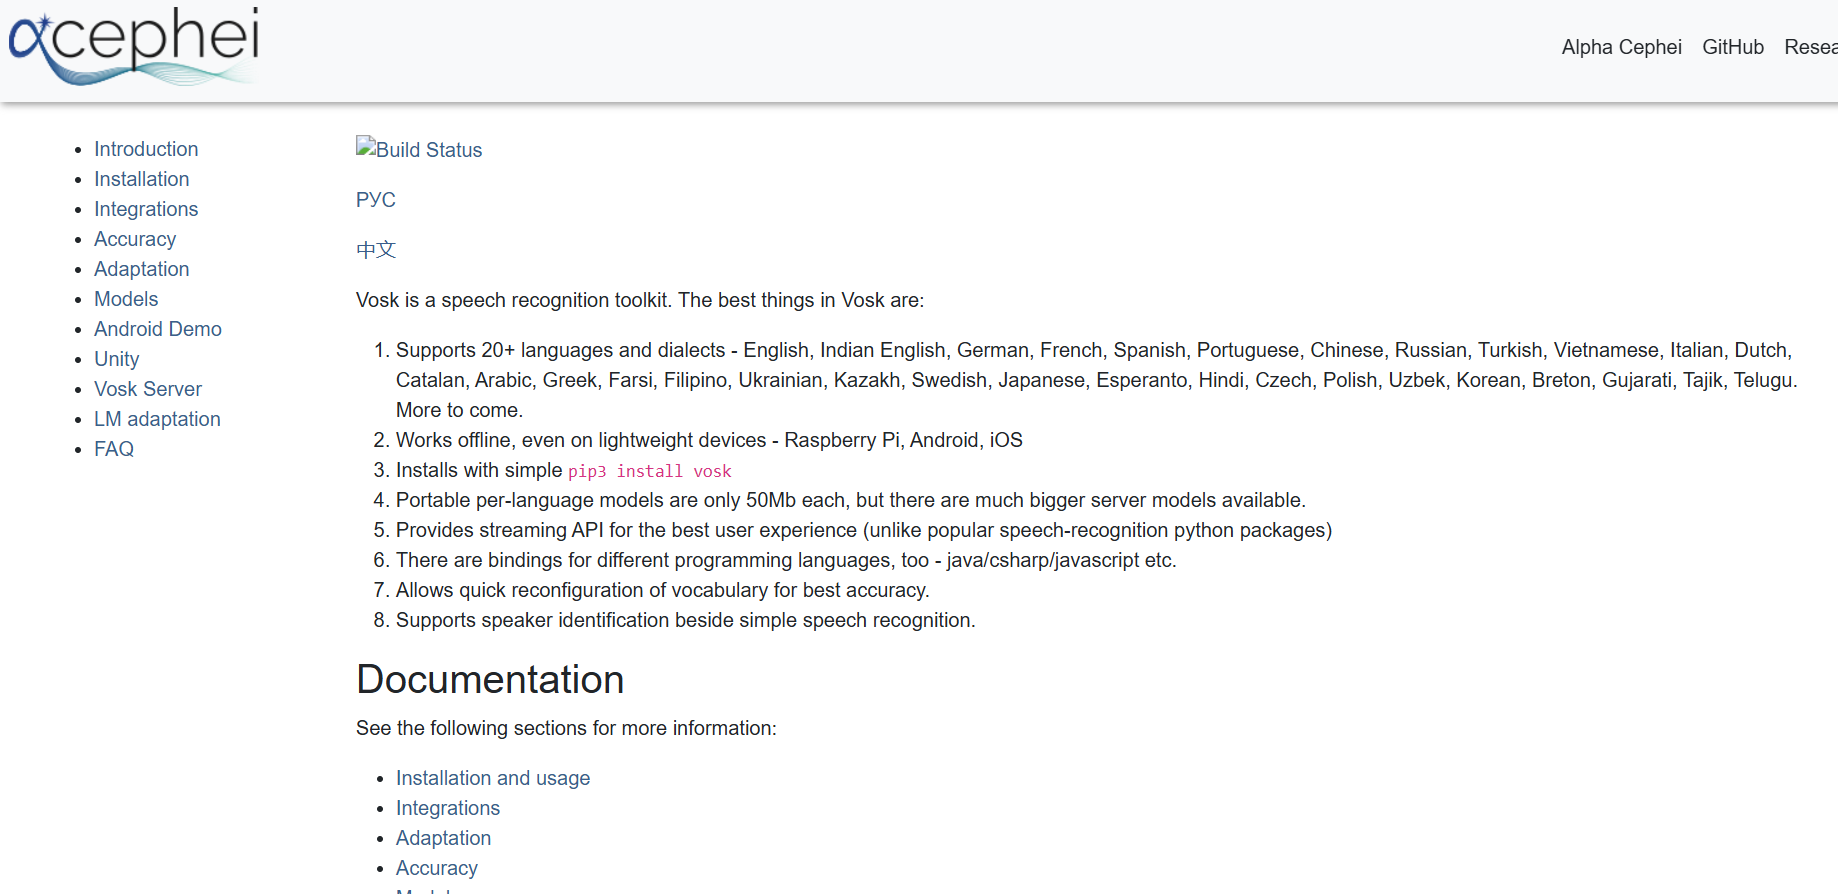Viewport: 1838px width, 894px height.
Task: Click the broken Build Status image
Action: 419,149
